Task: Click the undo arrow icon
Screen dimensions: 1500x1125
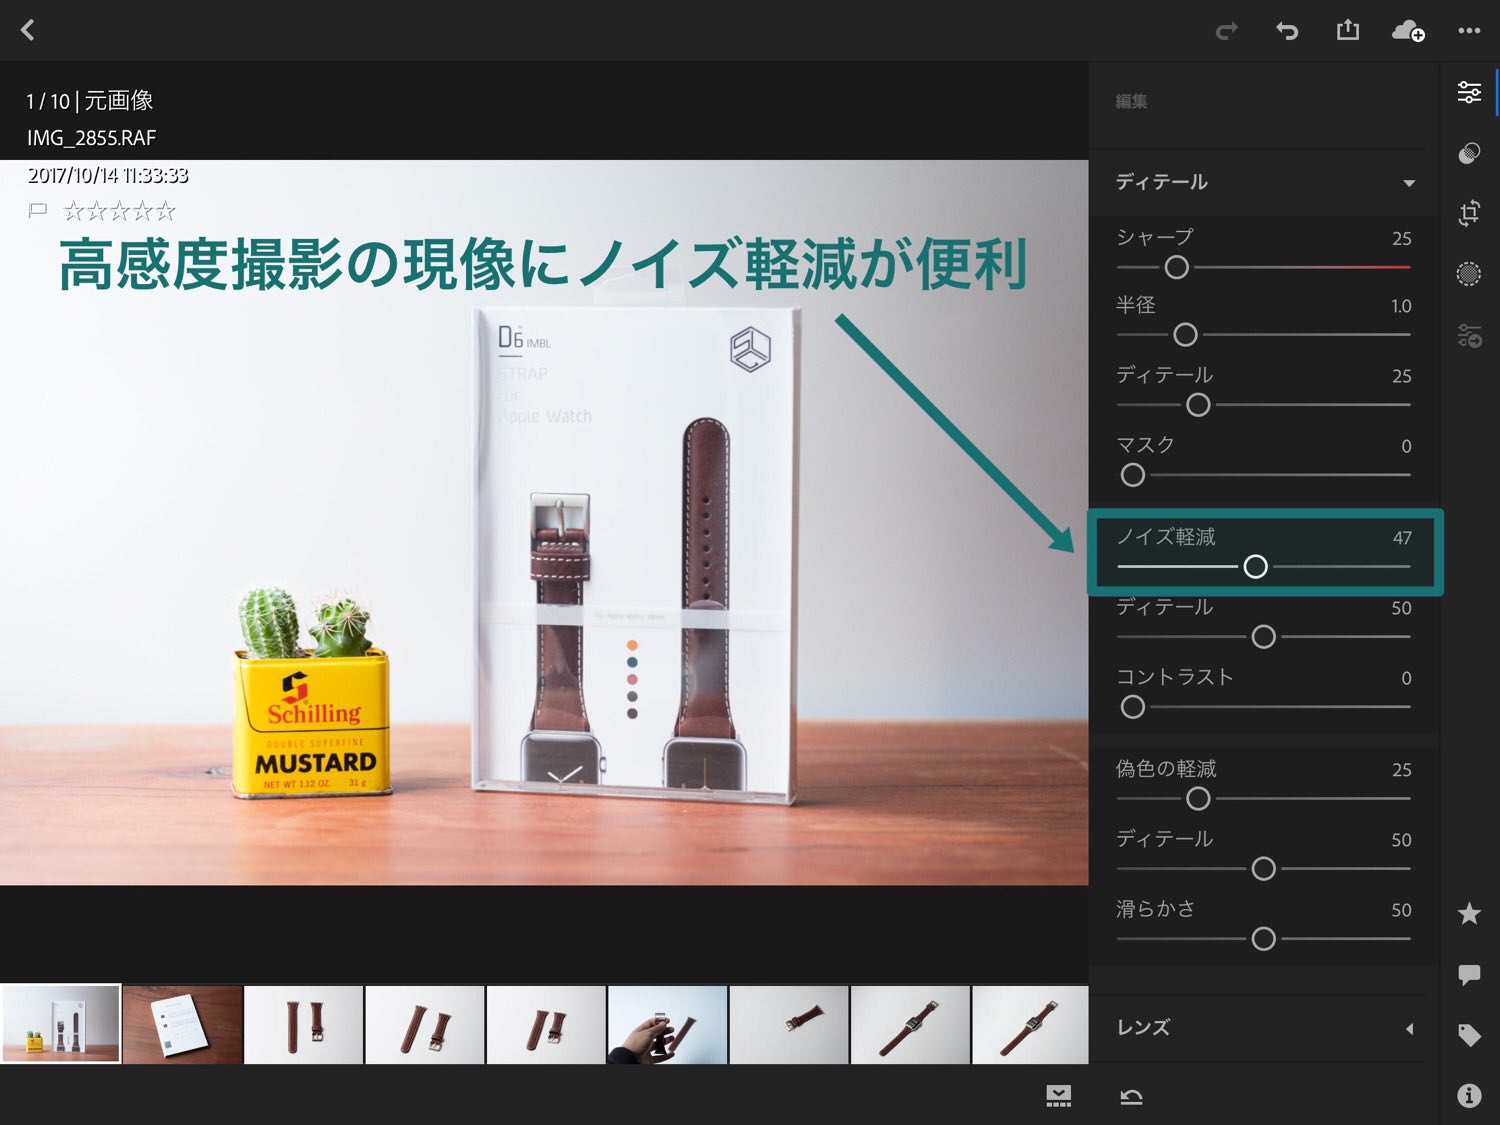Action: pos(1286,31)
